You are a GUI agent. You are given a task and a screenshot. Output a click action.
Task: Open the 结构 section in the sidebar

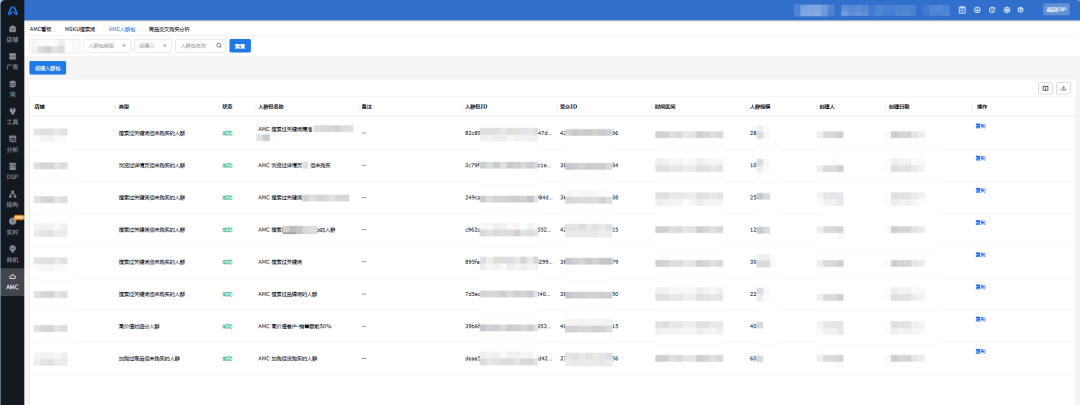point(12,196)
